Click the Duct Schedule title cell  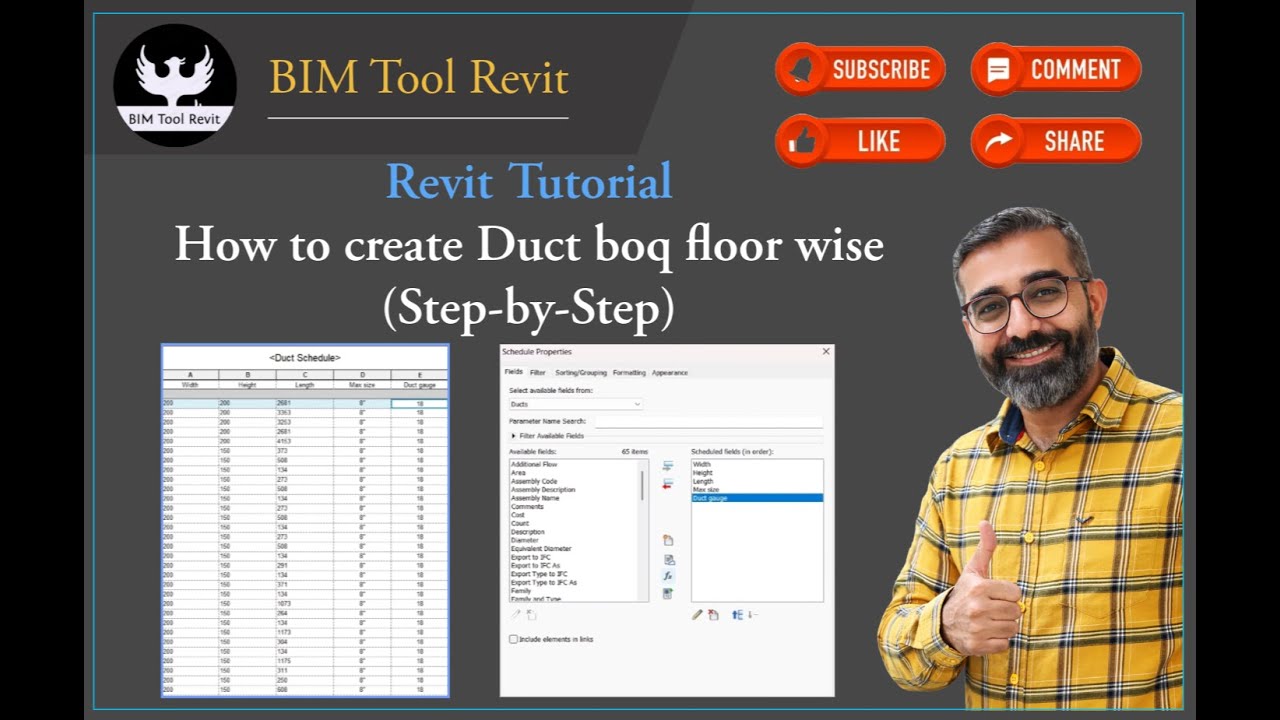[x=305, y=357]
